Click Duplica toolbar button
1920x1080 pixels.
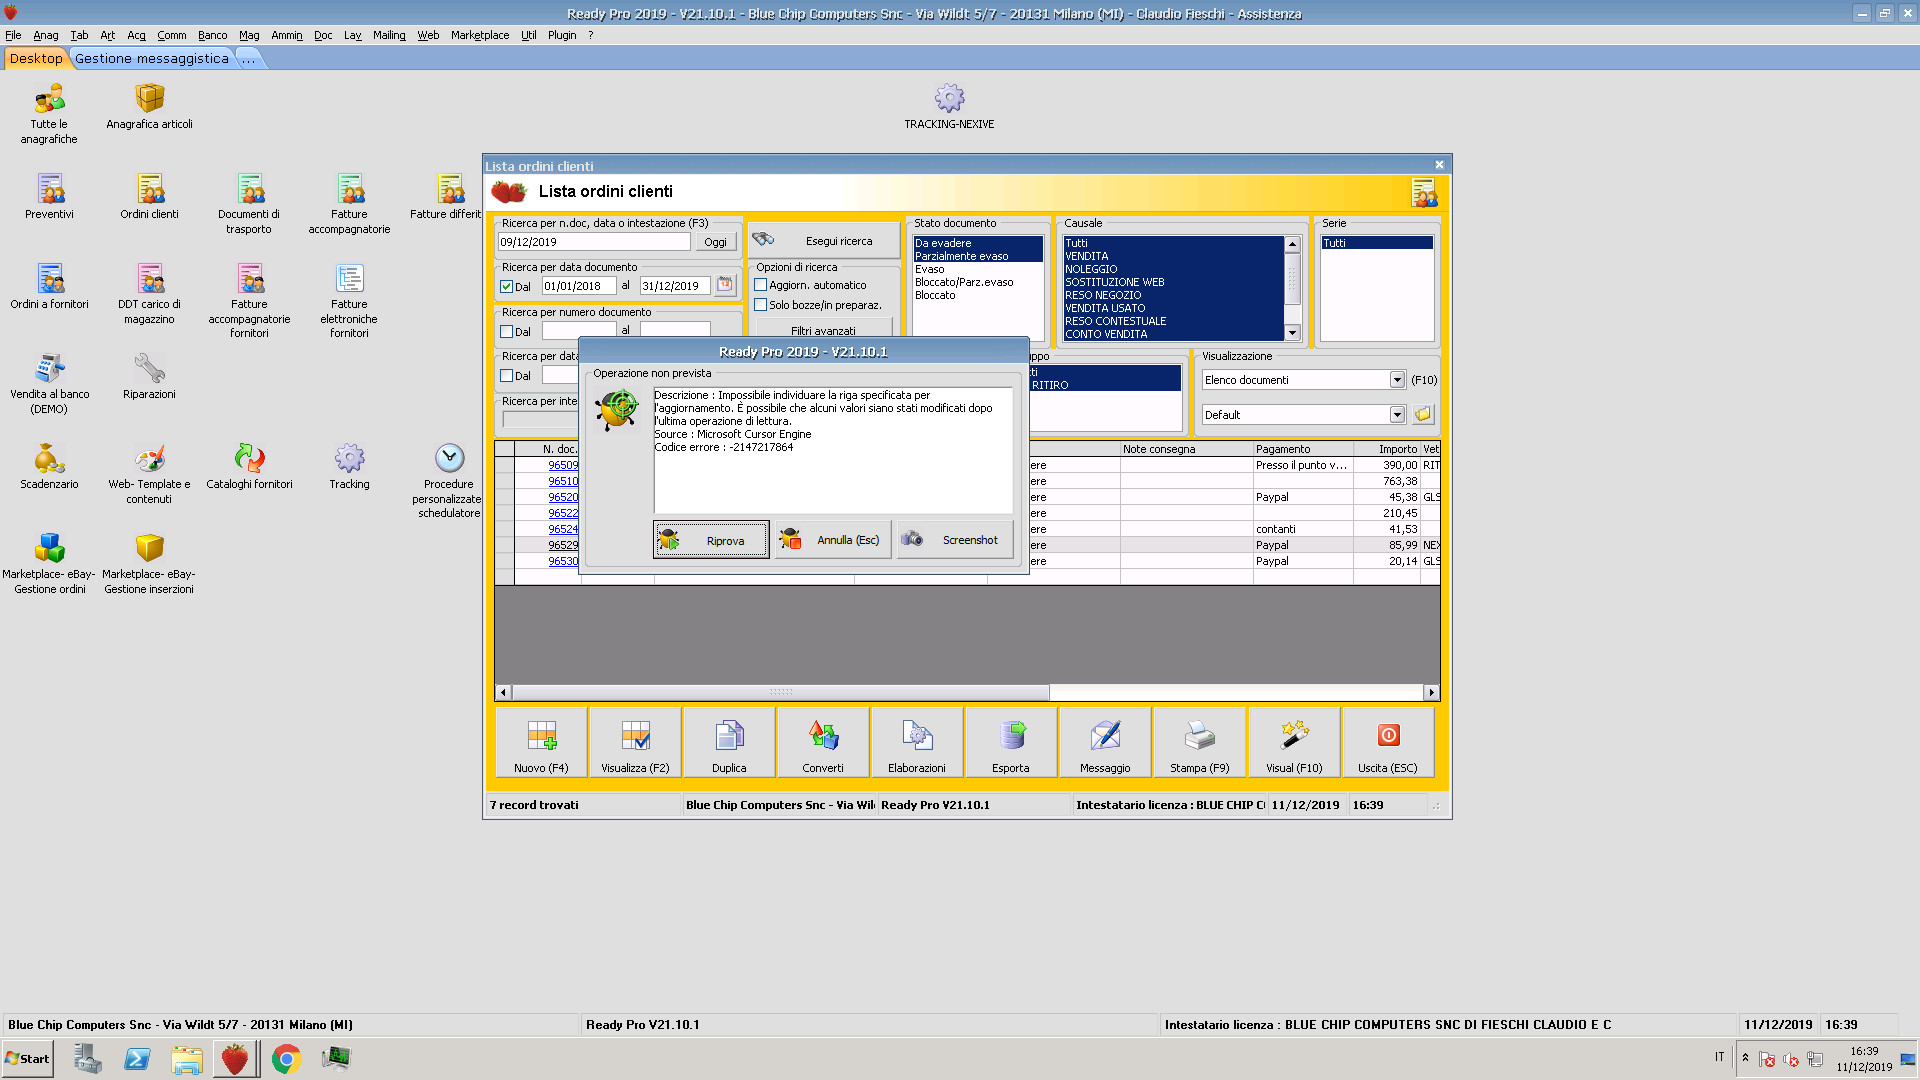(729, 743)
